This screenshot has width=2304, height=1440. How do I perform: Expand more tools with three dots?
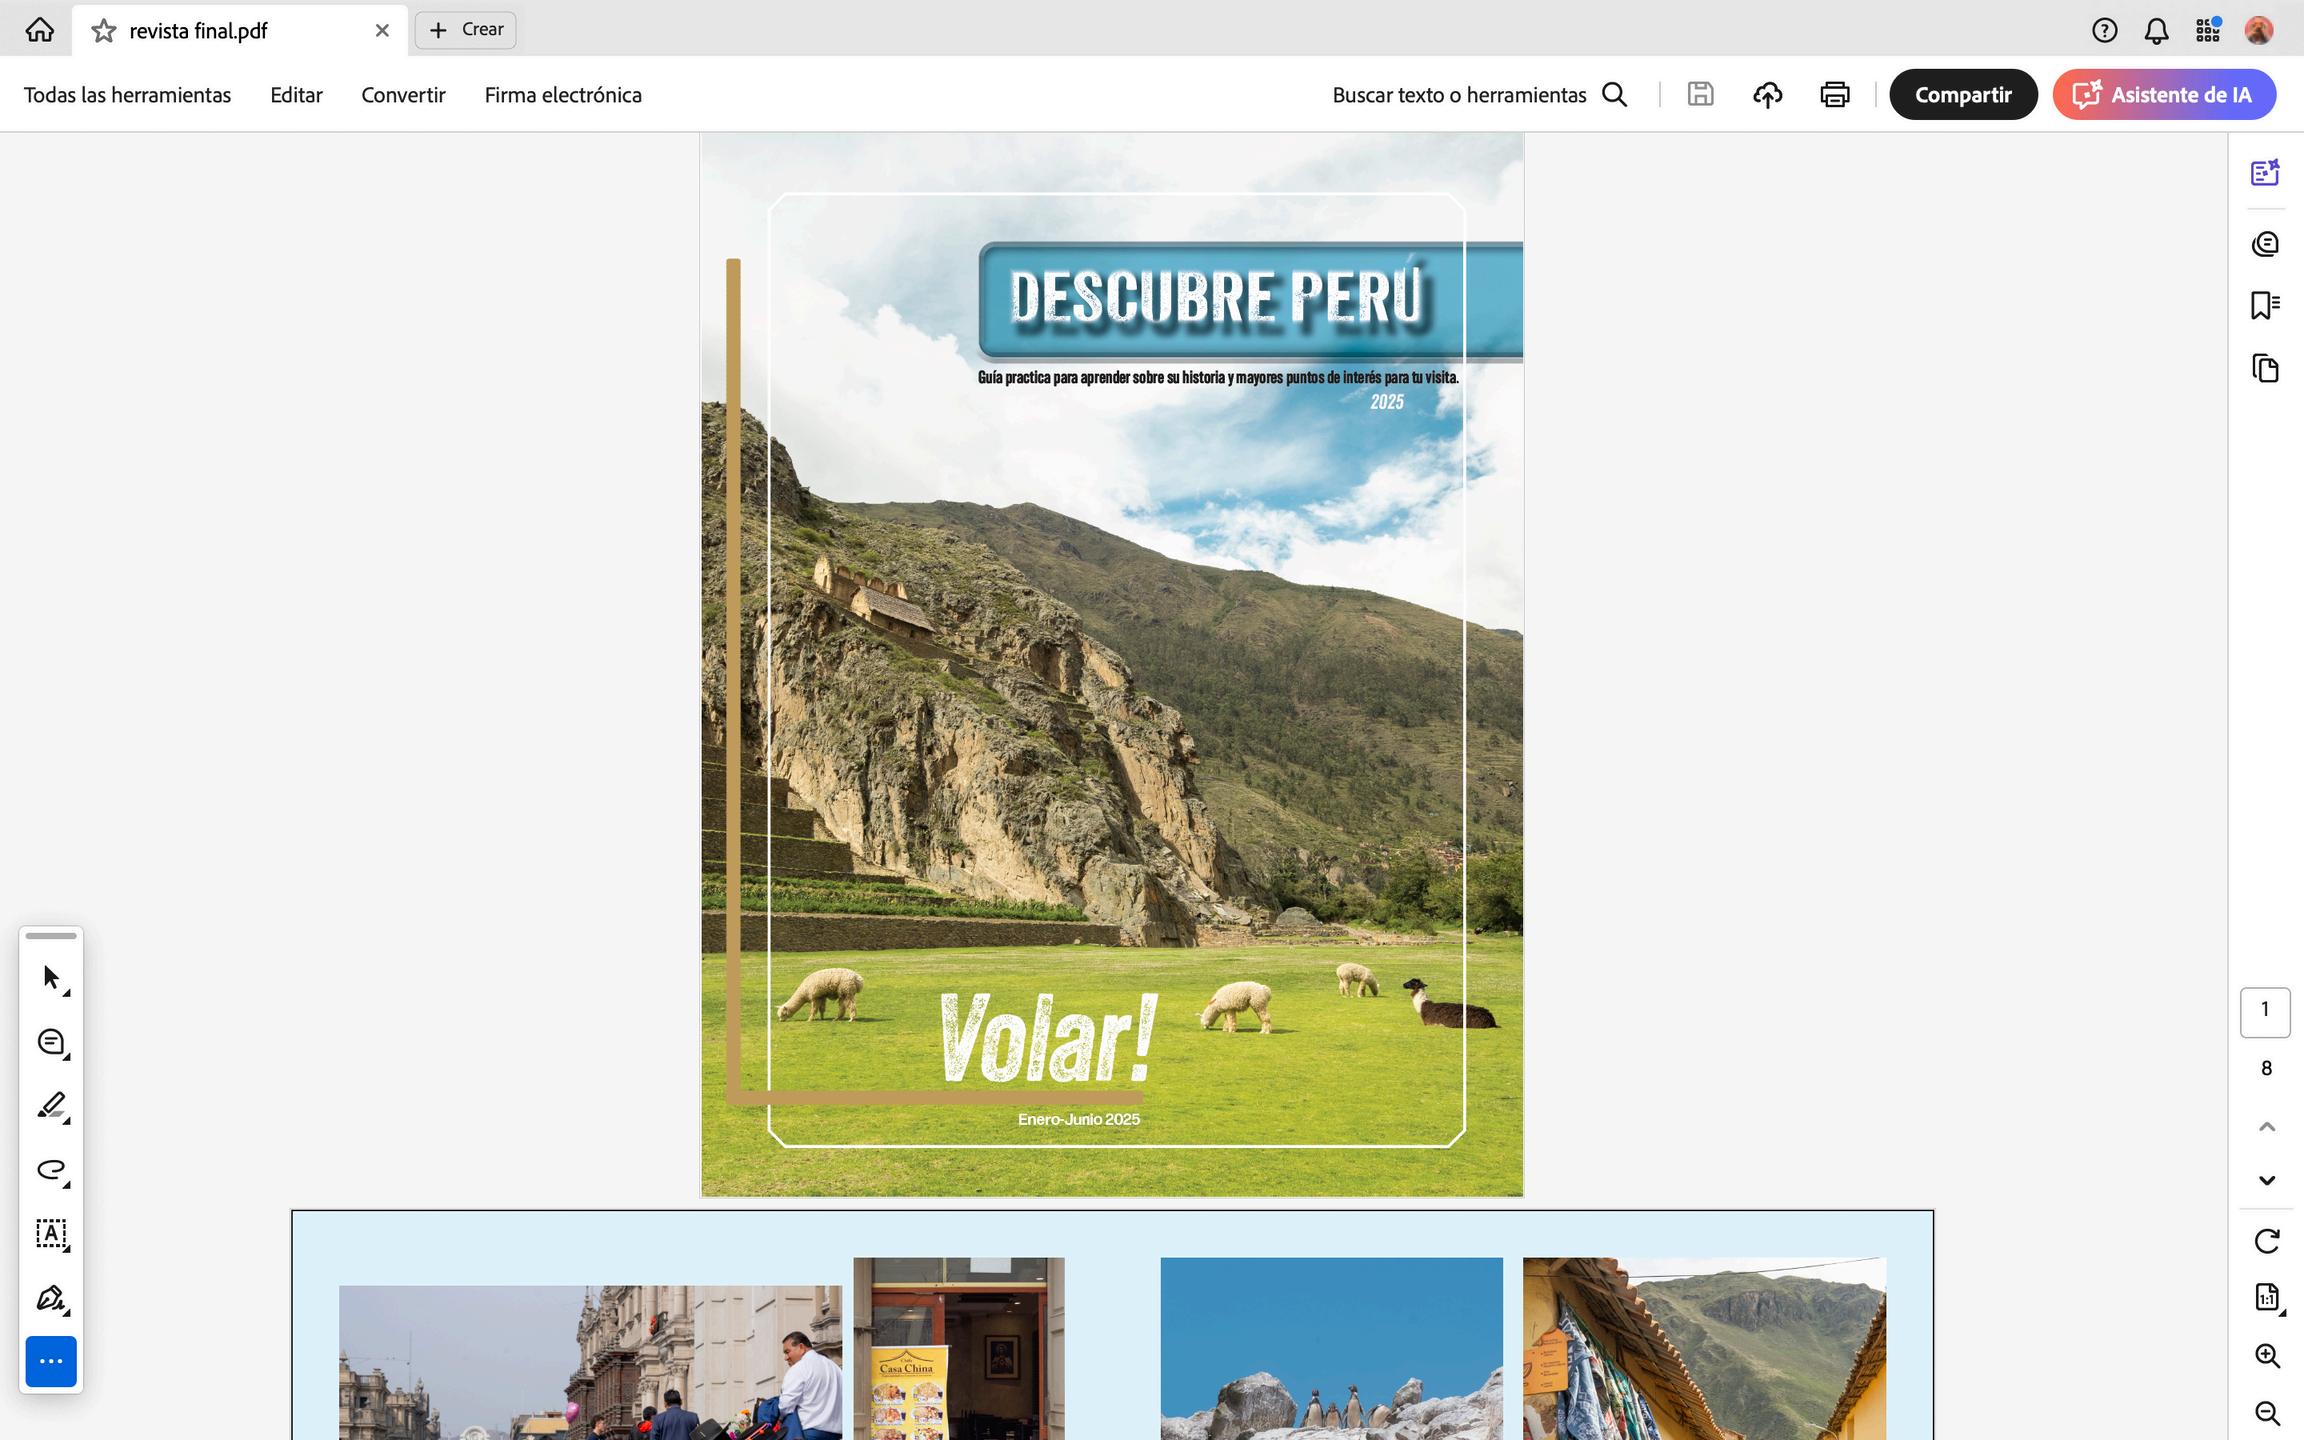[x=51, y=1362]
